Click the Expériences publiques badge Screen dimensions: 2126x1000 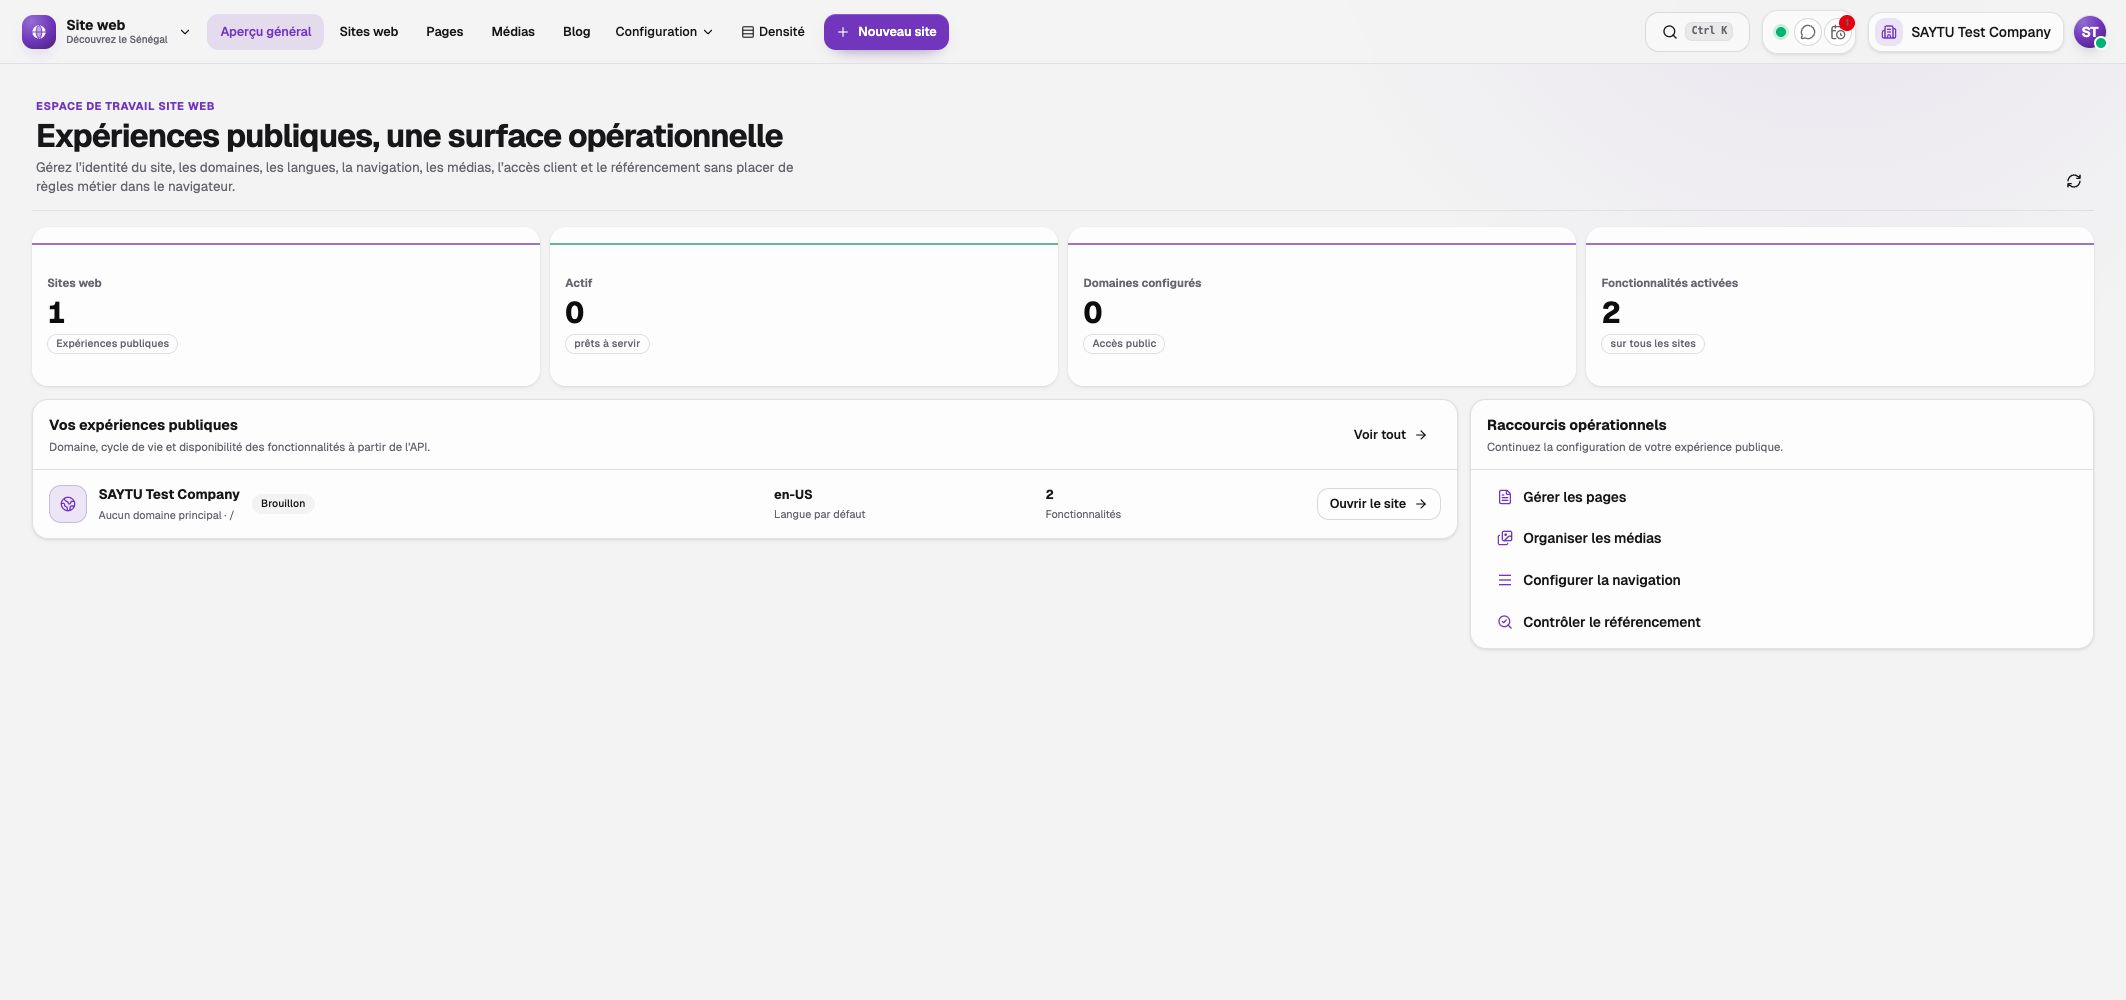pyautogui.click(x=113, y=344)
